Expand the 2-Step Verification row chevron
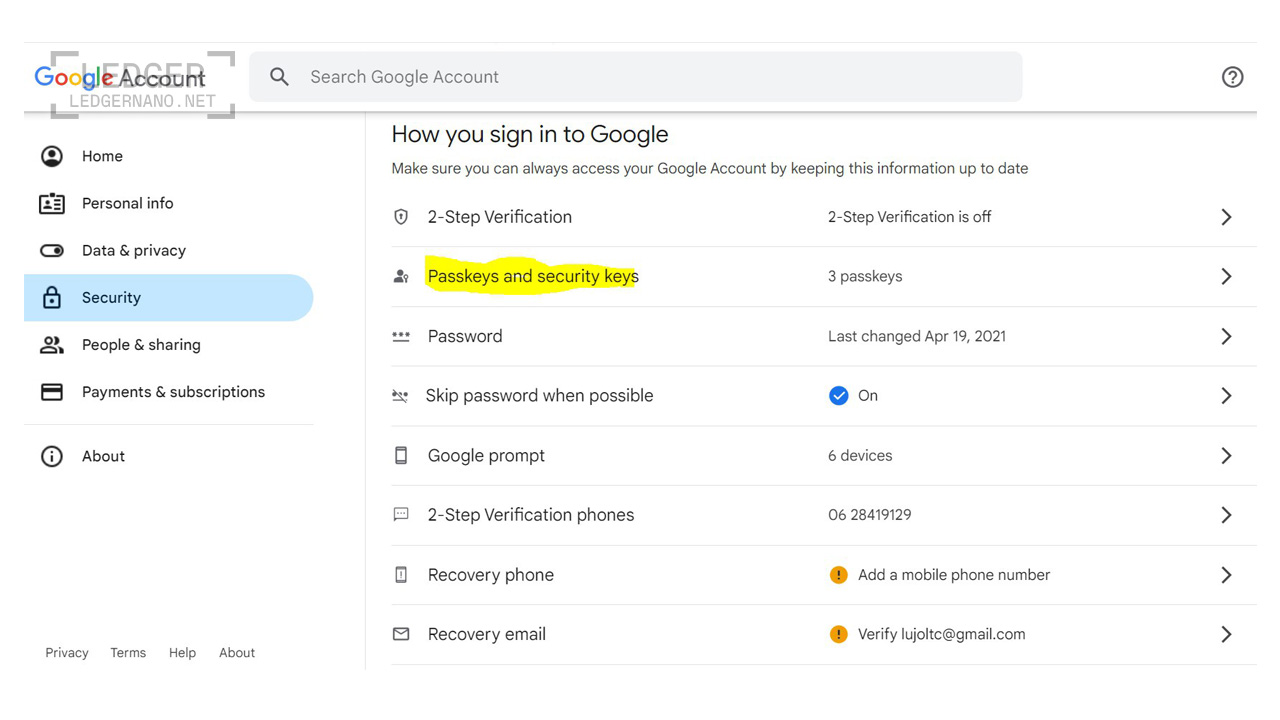The width and height of the screenshot is (1280, 720). (x=1226, y=217)
